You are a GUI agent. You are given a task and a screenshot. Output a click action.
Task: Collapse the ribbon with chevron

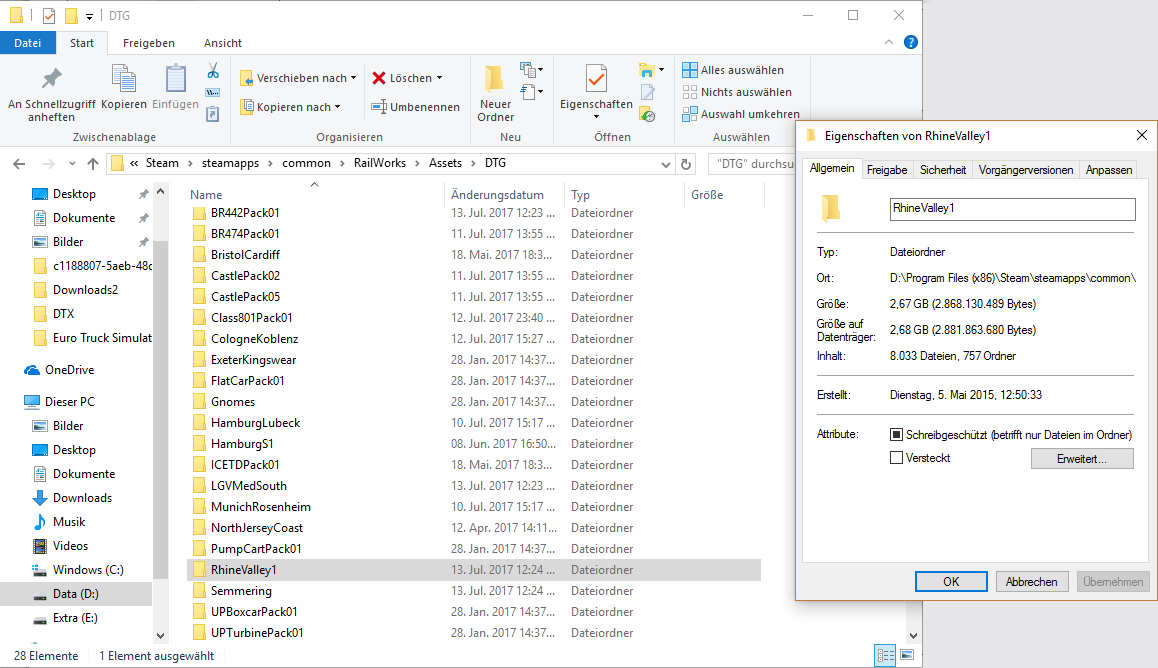(x=888, y=43)
